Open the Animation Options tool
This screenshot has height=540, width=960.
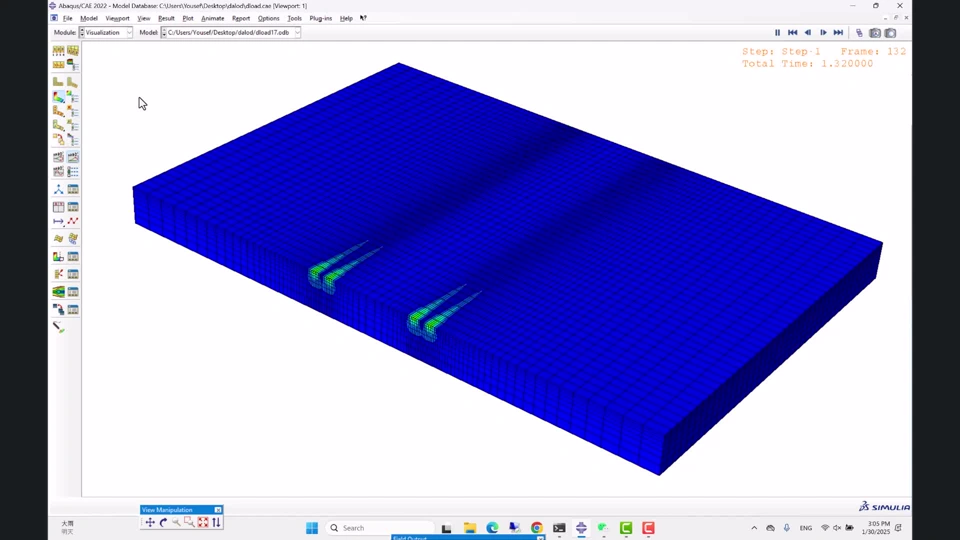click(x=73, y=172)
